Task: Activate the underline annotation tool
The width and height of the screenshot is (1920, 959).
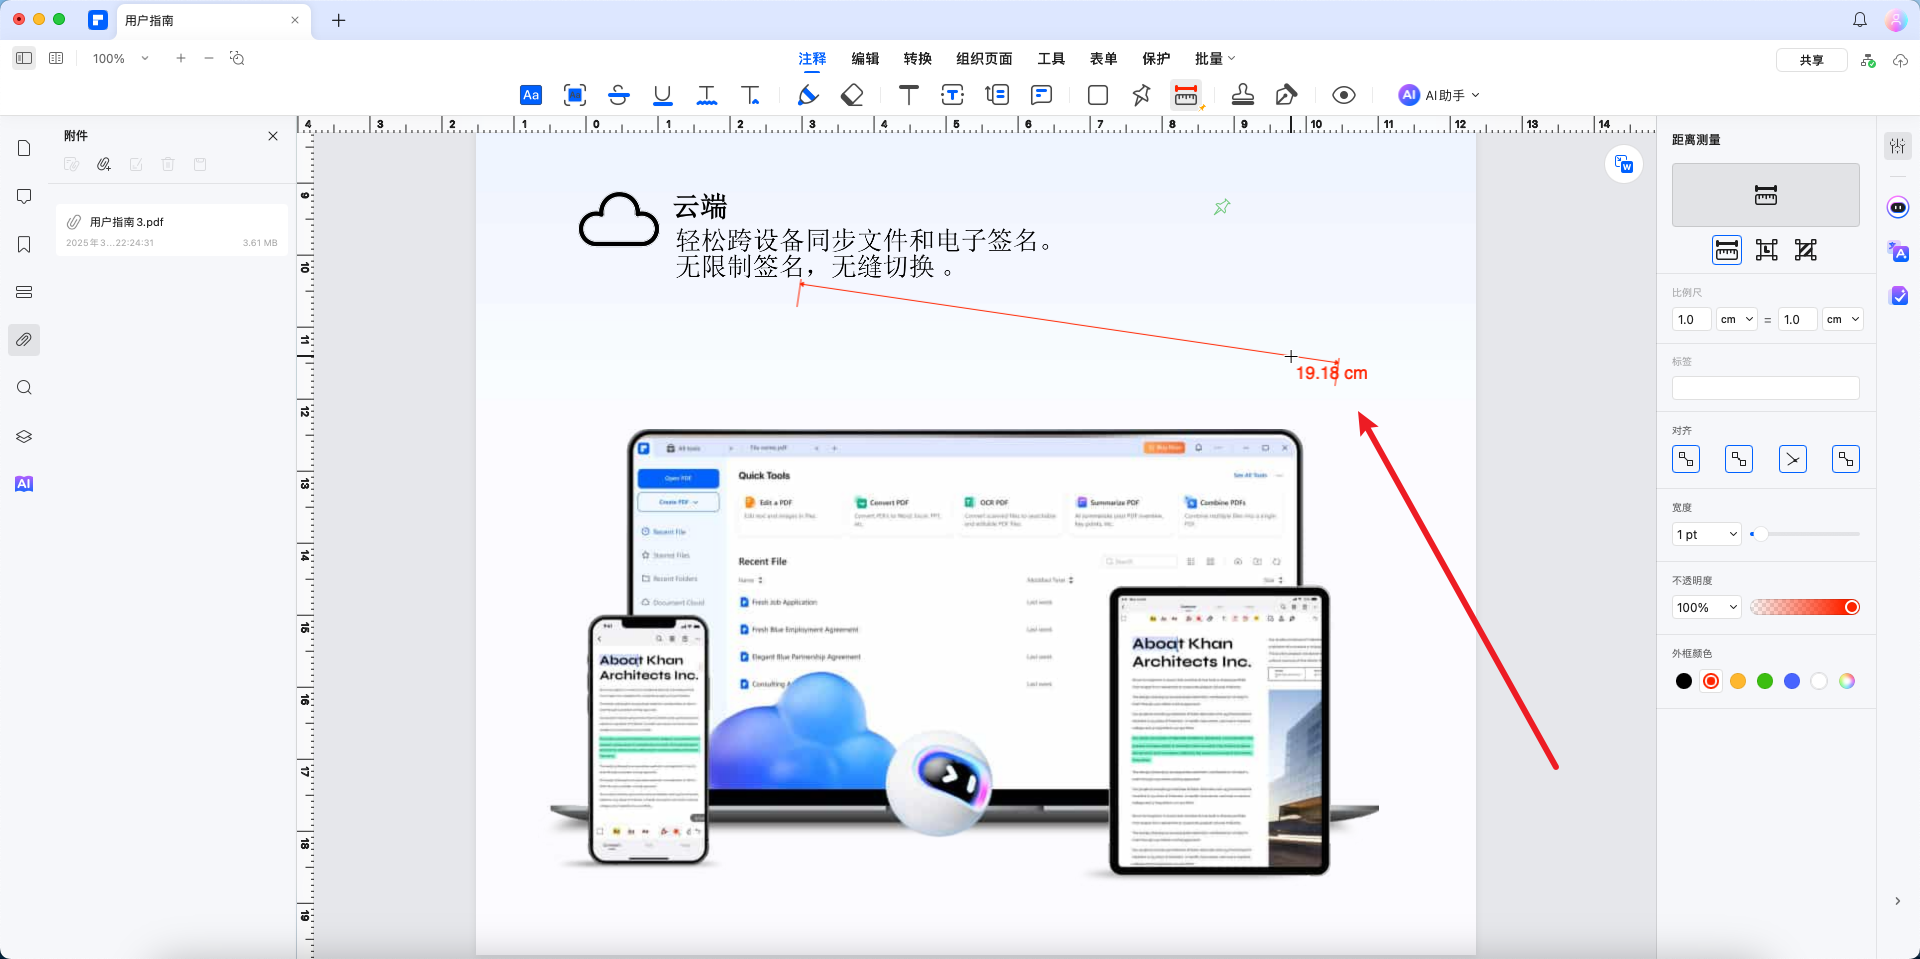Action: coord(662,95)
